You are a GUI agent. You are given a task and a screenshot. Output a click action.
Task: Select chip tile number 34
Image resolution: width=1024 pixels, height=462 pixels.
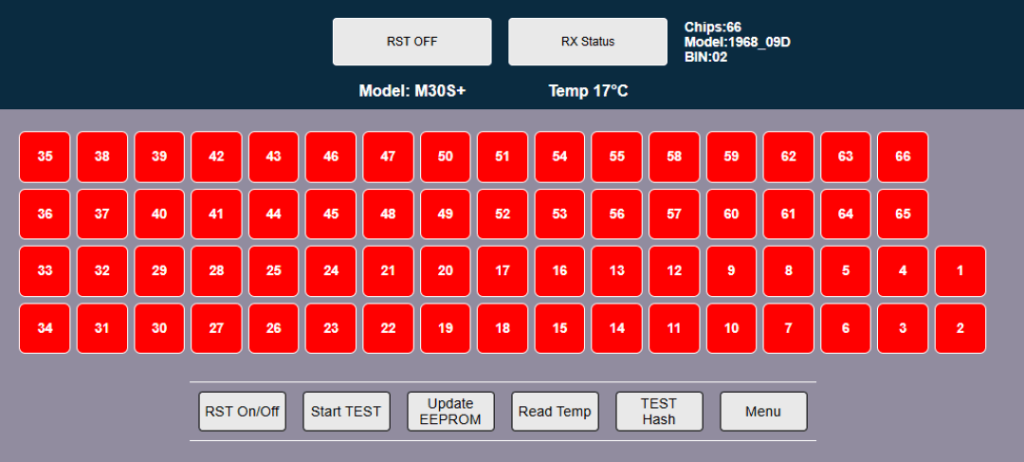pos(45,328)
